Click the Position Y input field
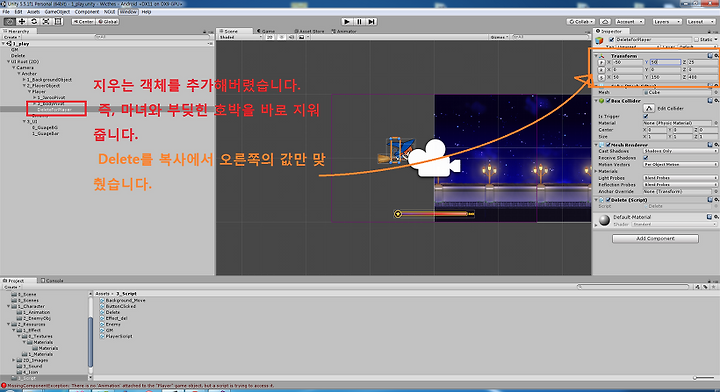This screenshot has width=720, height=392. [665, 62]
